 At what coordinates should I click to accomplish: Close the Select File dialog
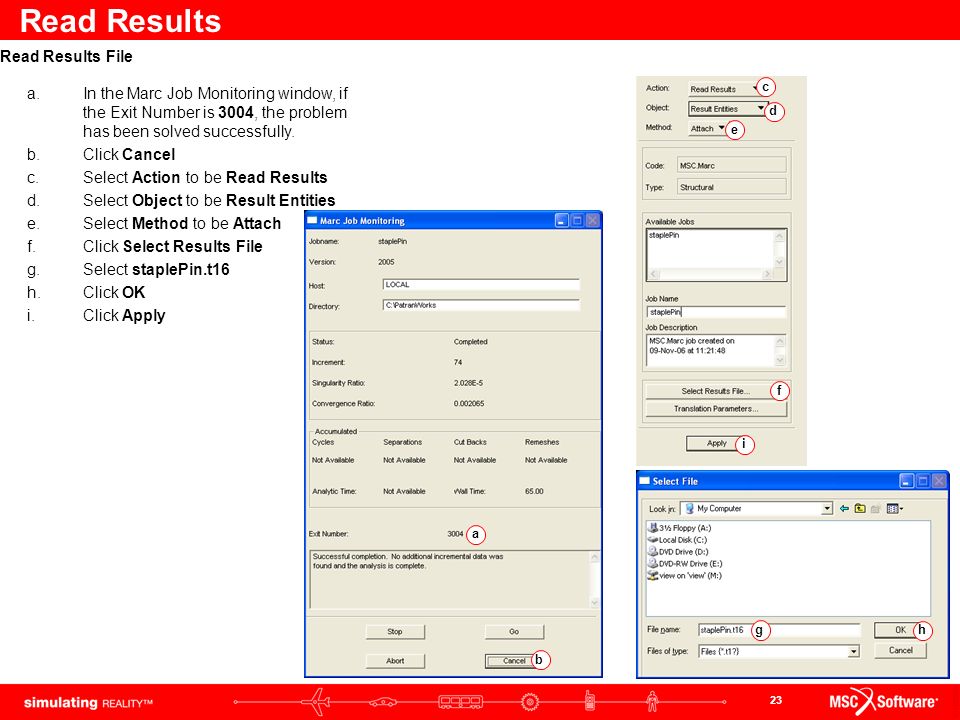[939, 481]
